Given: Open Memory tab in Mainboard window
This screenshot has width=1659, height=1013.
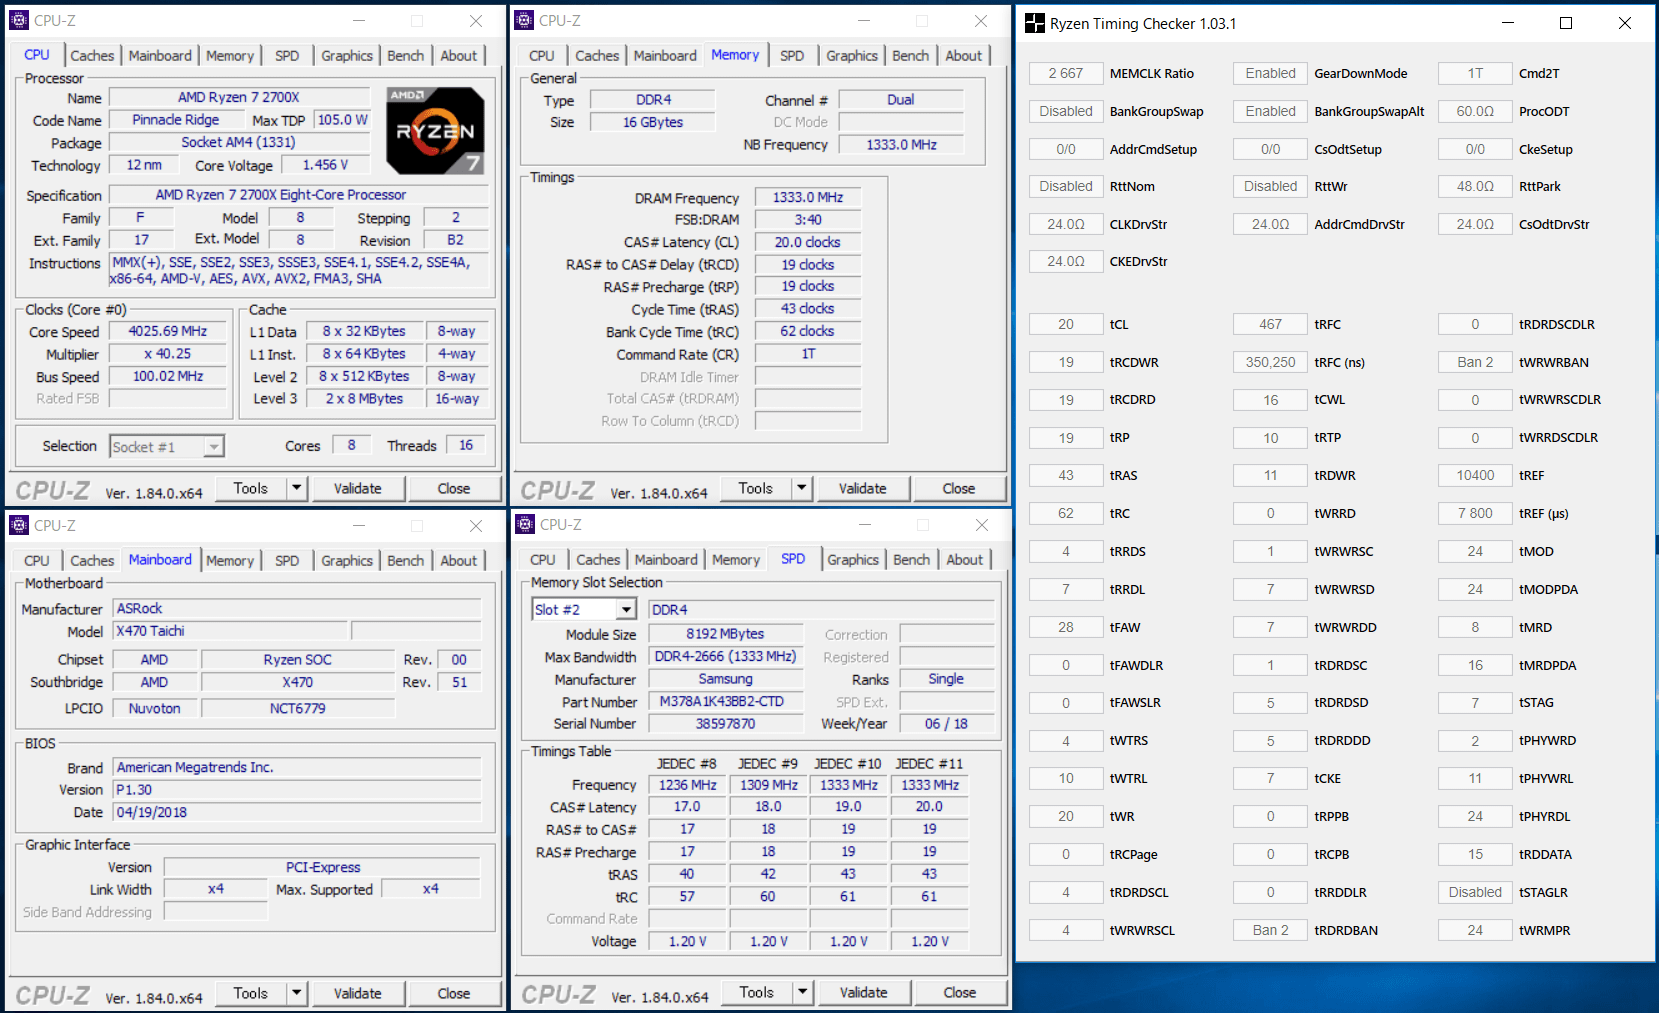Looking at the screenshot, I should (x=230, y=561).
